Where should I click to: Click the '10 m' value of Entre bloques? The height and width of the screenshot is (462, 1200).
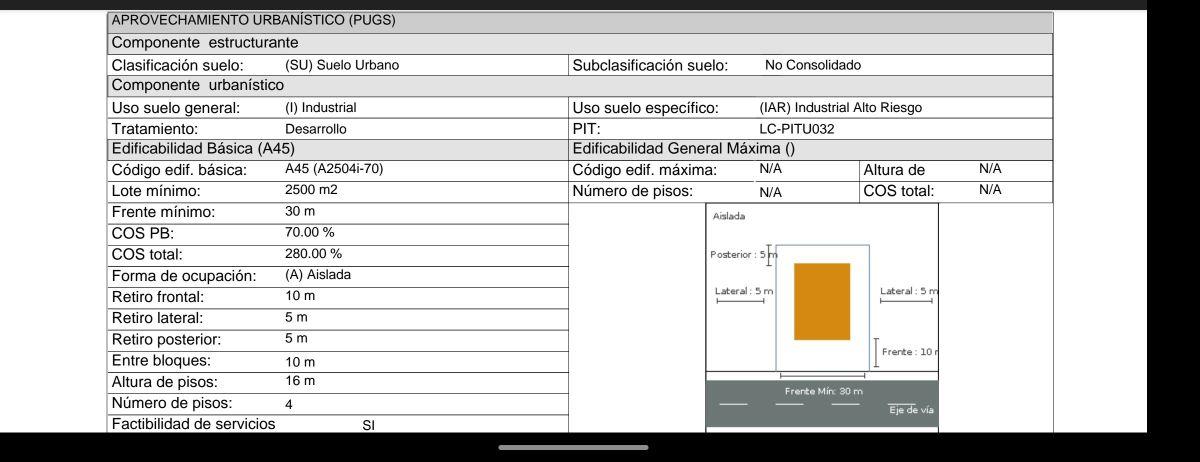click(x=300, y=362)
